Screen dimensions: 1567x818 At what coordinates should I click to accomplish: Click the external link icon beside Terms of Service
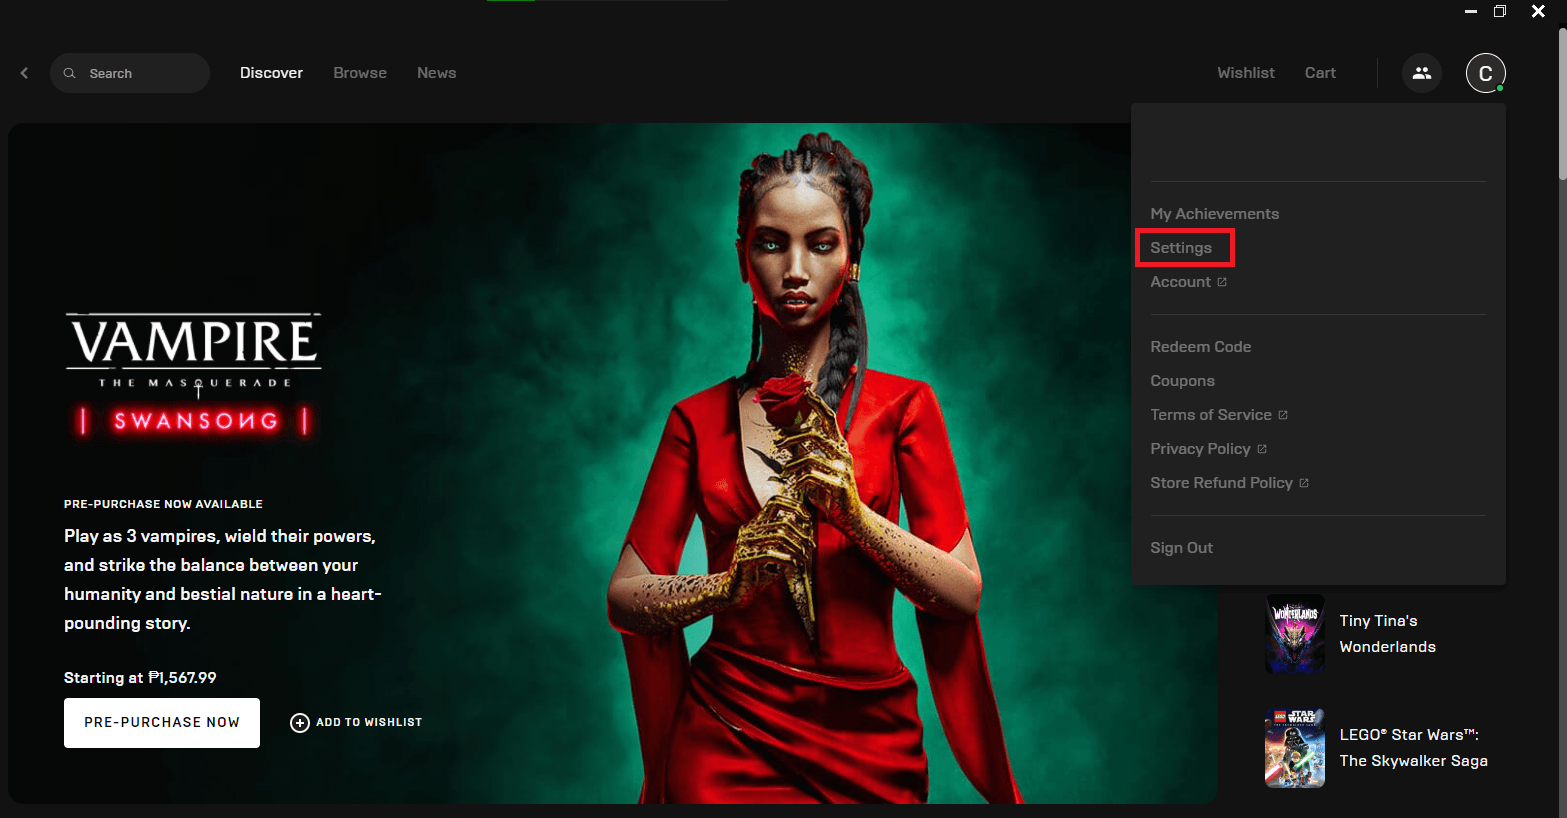1283,415
